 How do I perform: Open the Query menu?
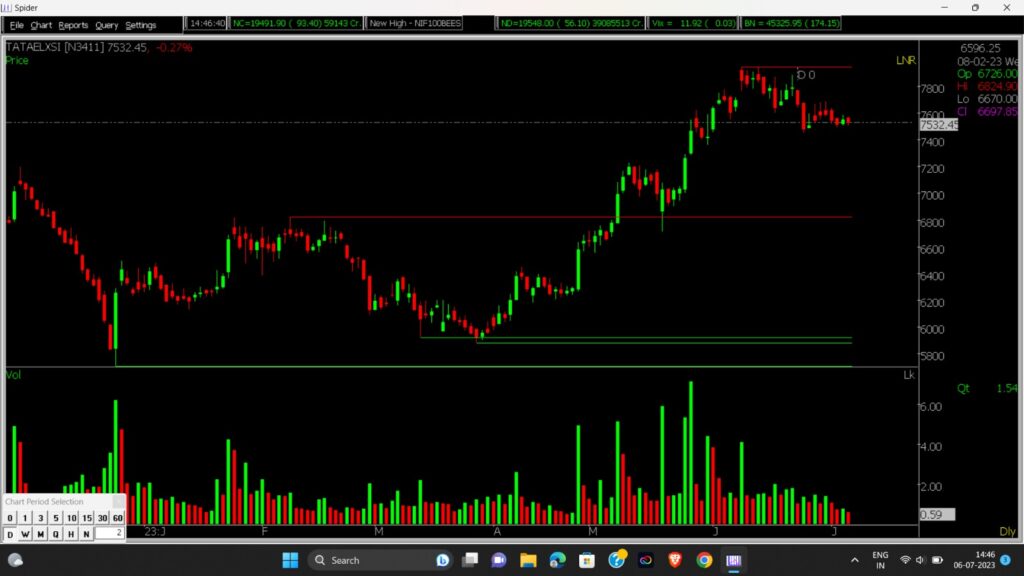point(106,25)
